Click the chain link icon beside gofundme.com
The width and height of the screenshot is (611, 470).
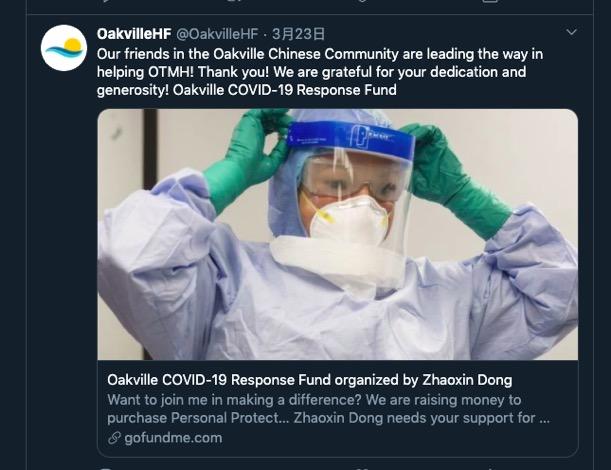[114, 438]
